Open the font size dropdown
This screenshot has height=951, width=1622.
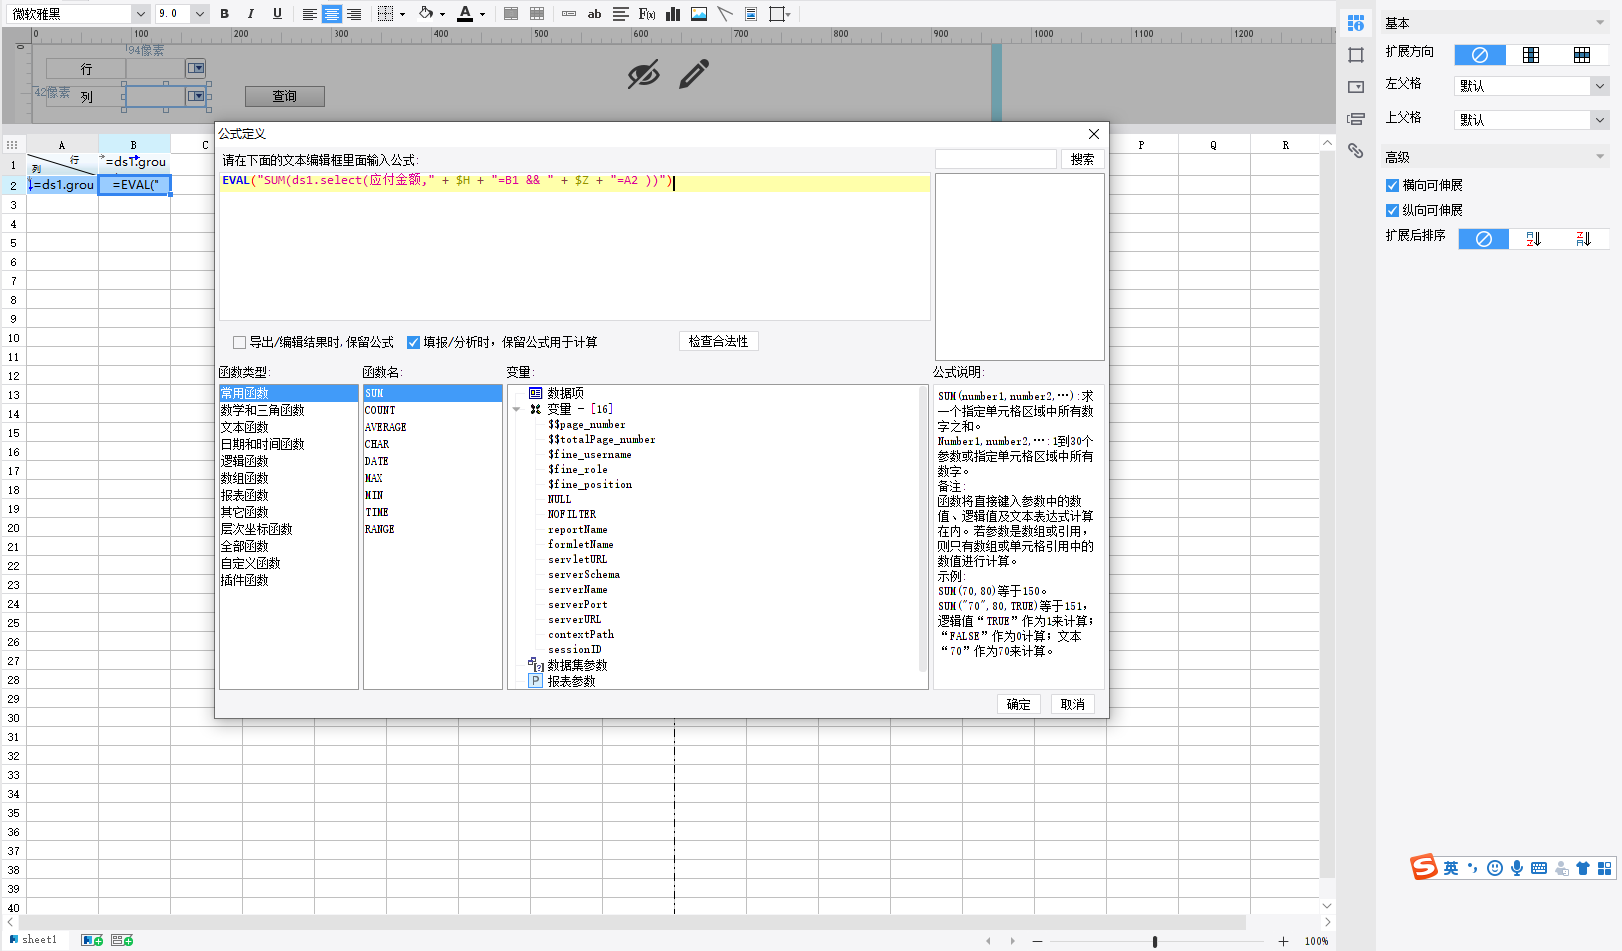click(x=200, y=14)
